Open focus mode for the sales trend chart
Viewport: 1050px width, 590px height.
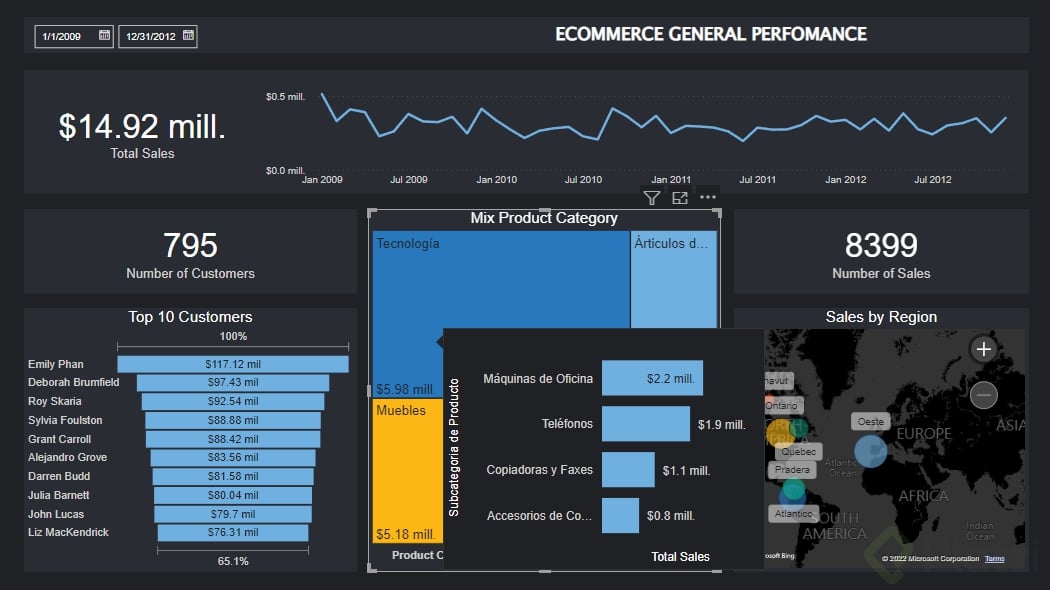click(680, 197)
